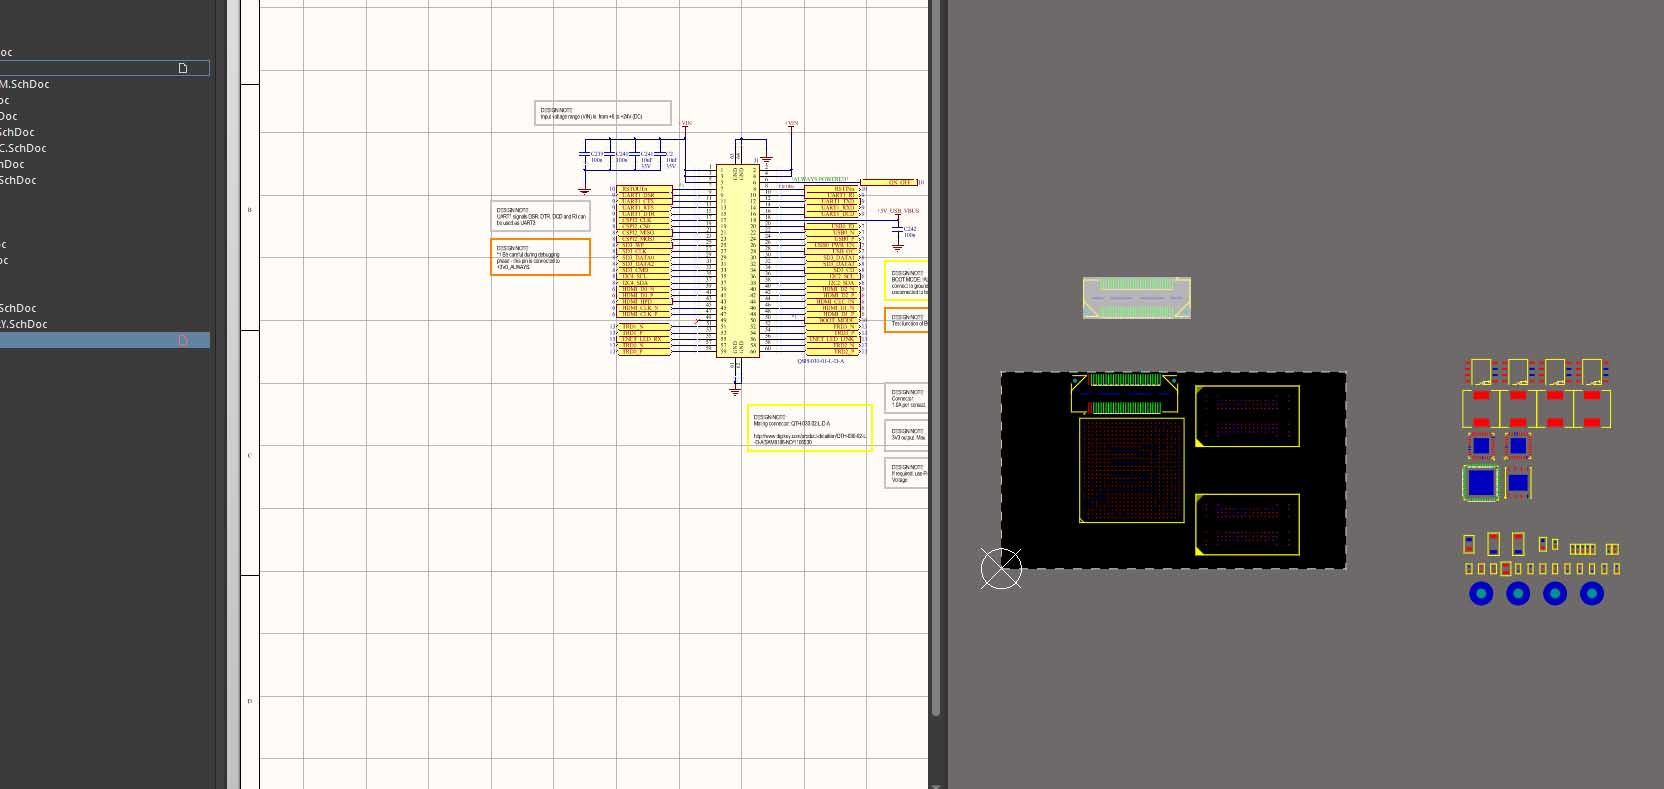Select the upper right memory footprint on the board
The width and height of the screenshot is (1664, 789).
coord(1247,416)
